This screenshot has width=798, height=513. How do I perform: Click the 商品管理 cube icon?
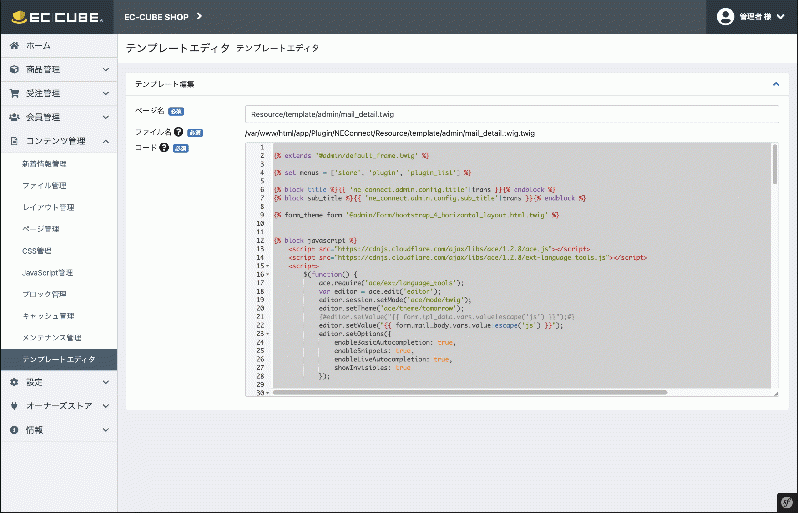pos(14,69)
